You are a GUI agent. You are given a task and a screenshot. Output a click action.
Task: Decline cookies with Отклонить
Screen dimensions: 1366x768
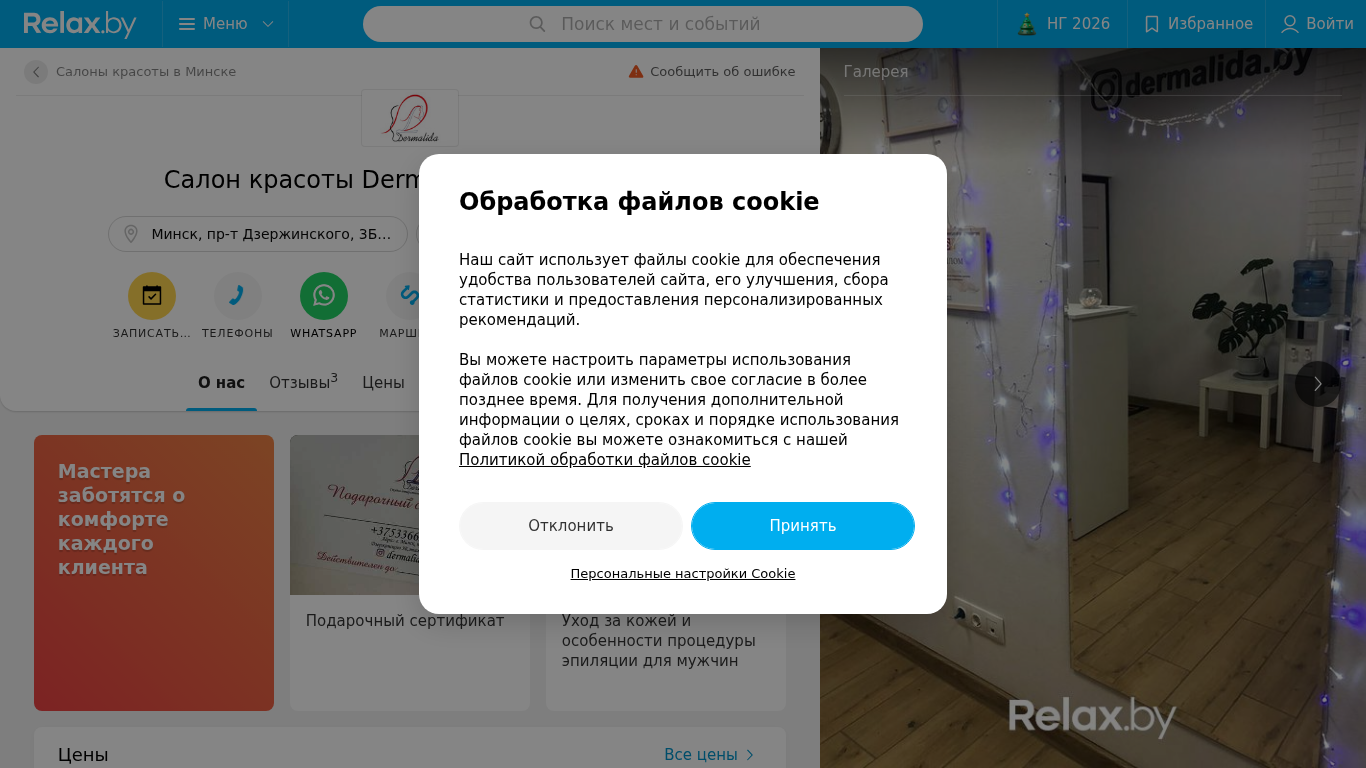click(571, 526)
